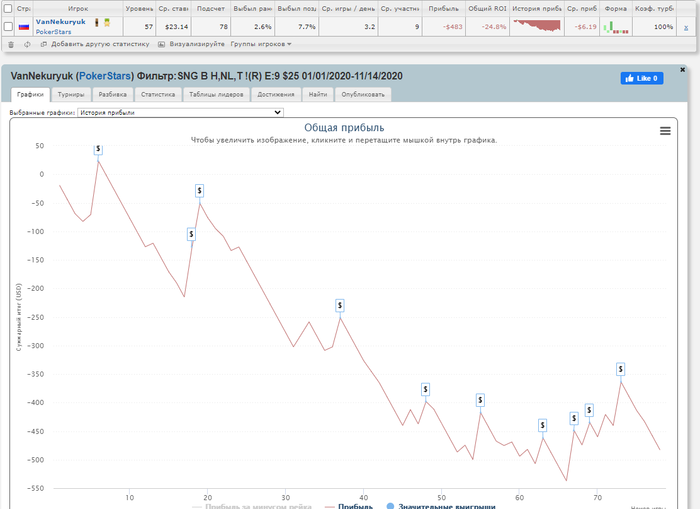Click $ win marker at game 73

(x=621, y=369)
